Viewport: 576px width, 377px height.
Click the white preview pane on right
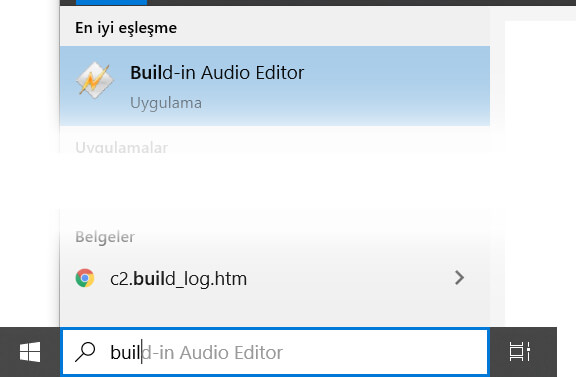[x=540, y=173]
